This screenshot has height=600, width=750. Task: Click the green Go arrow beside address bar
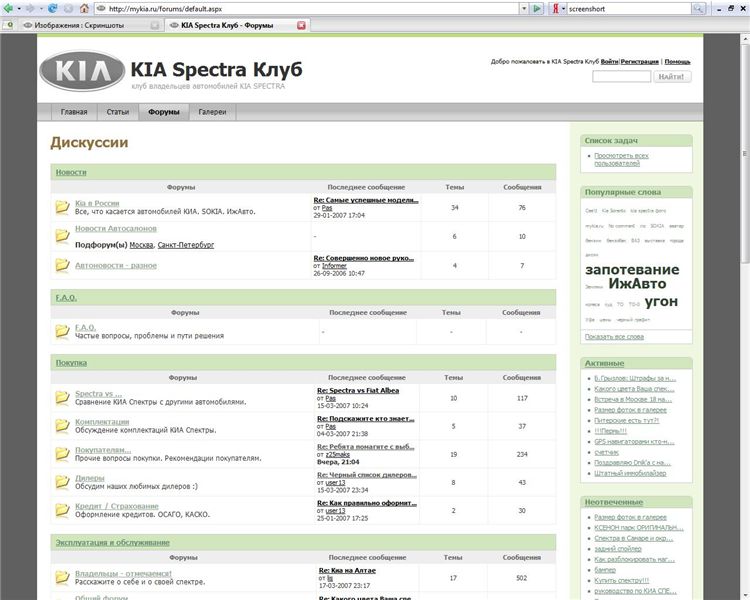537,8
